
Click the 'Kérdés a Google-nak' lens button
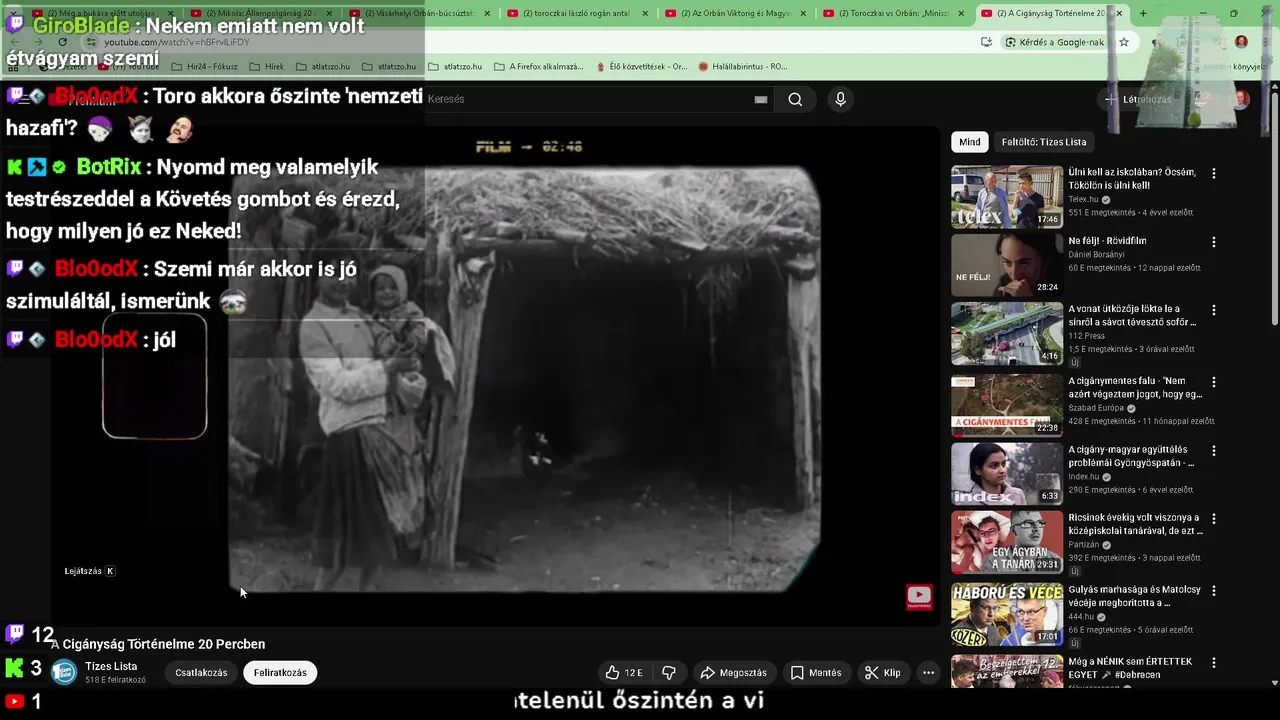[1055, 42]
